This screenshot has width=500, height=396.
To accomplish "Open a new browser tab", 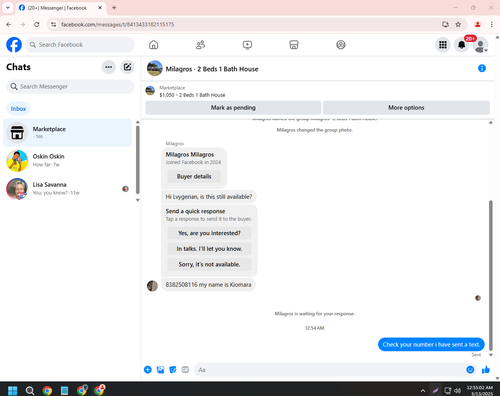I will click(x=114, y=8).
